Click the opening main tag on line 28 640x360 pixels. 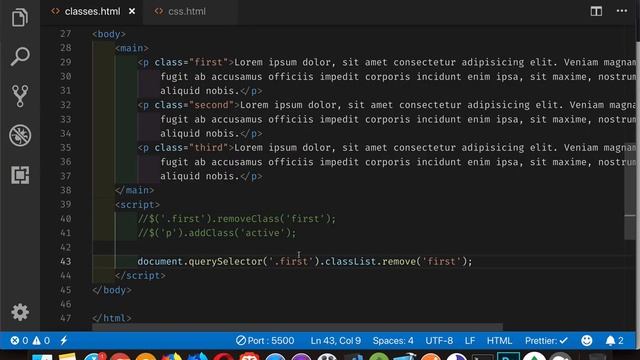[x=131, y=48]
